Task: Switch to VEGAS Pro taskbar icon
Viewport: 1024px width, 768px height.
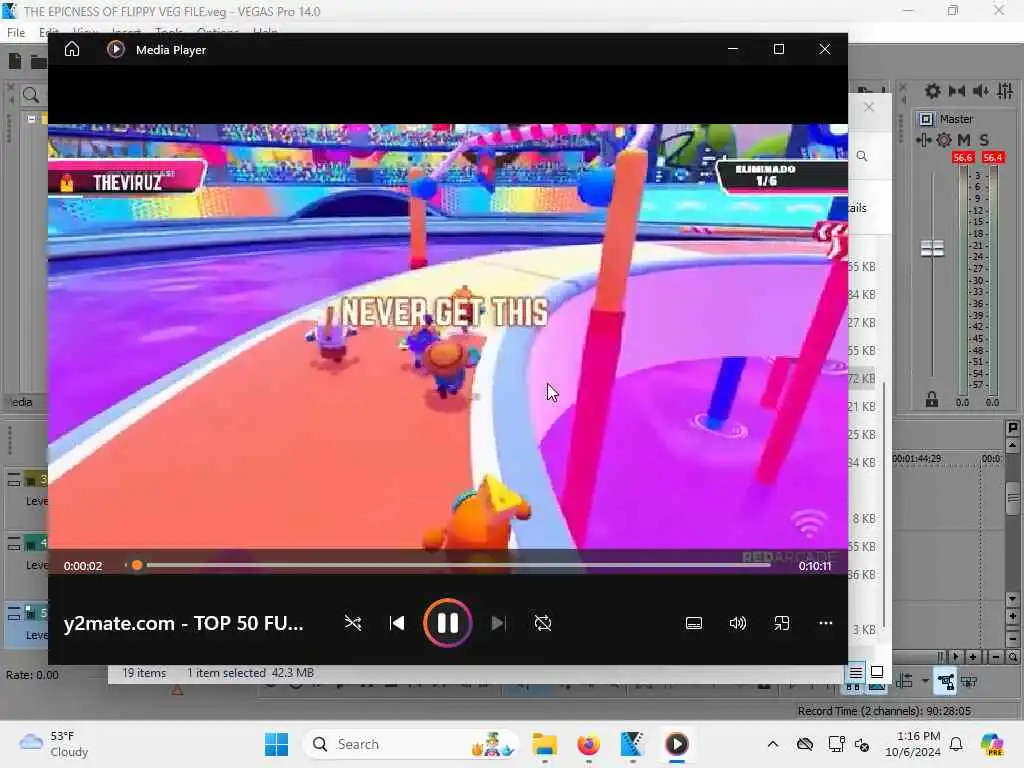Action: tap(632, 744)
